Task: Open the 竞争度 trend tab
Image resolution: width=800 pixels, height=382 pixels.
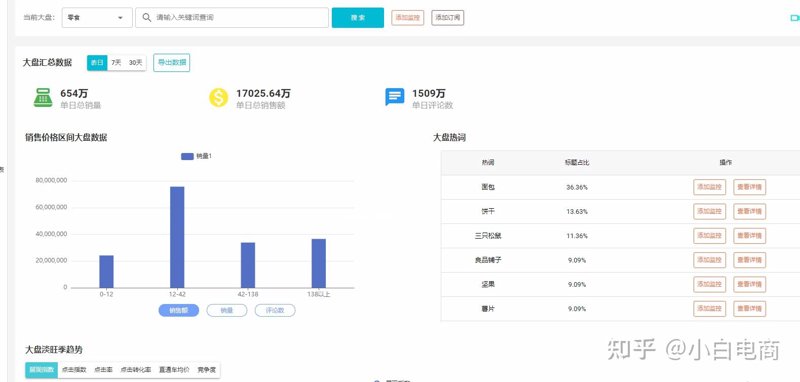Action: 206,370
